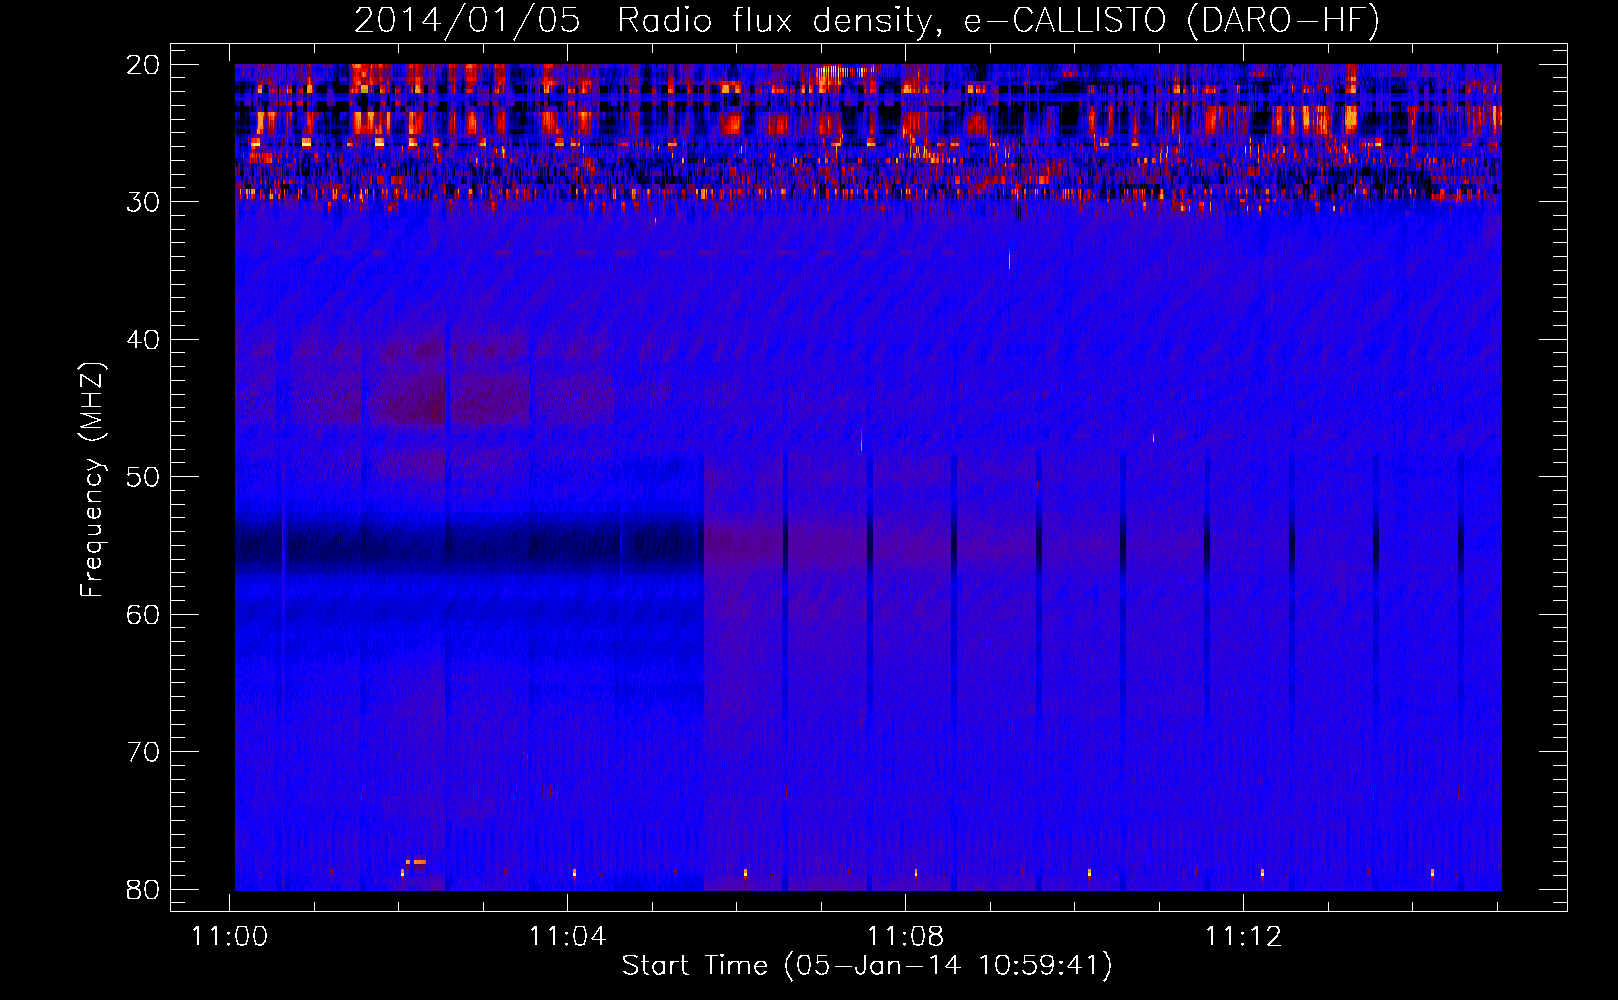The width and height of the screenshot is (1618, 1000).
Task: Click the '50' frequency tick label
Action: (x=144, y=477)
